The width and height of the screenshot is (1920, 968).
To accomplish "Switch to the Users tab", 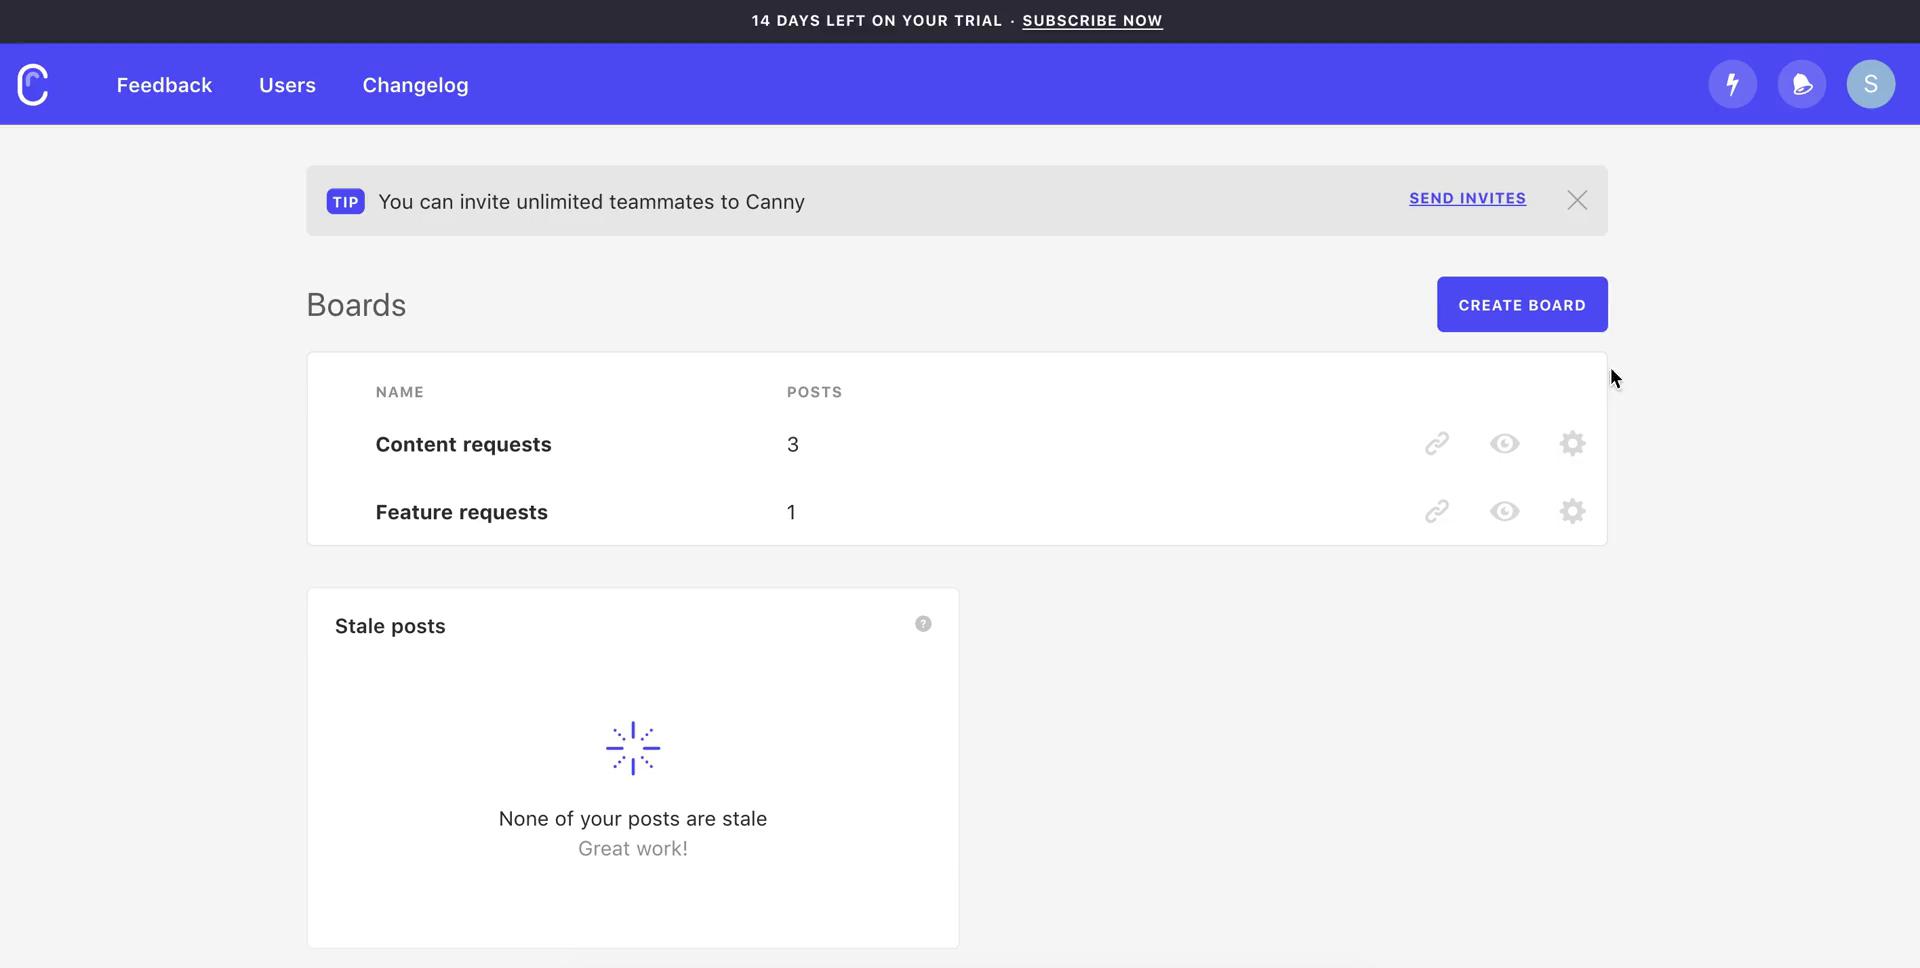I will [287, 86].
